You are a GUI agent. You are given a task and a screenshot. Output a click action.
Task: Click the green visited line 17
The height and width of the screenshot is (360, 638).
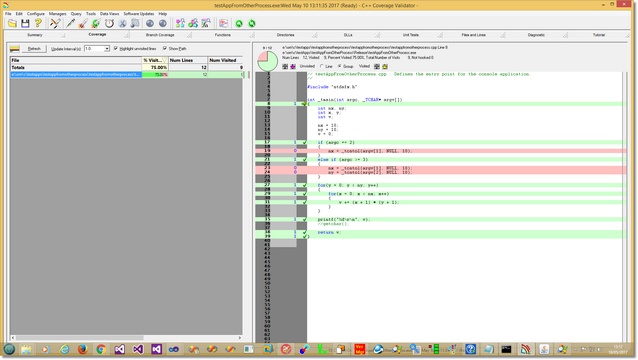click(x=441, y=142)
